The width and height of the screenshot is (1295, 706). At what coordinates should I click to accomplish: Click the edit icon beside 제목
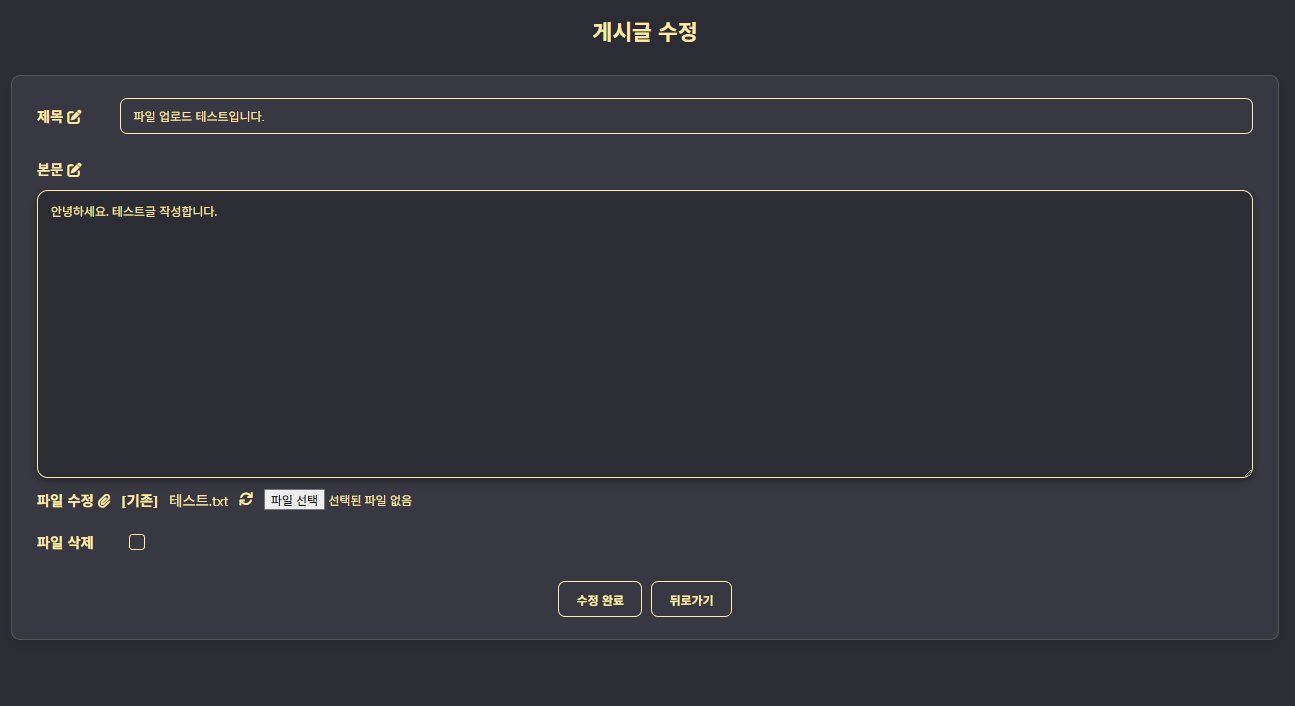click(74, 117)
